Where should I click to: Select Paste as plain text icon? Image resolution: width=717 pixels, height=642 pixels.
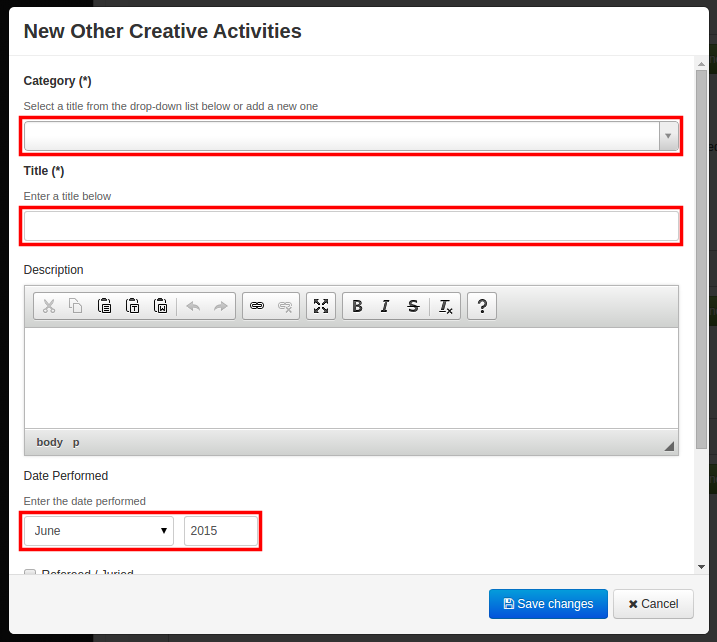tap(133, 306)
